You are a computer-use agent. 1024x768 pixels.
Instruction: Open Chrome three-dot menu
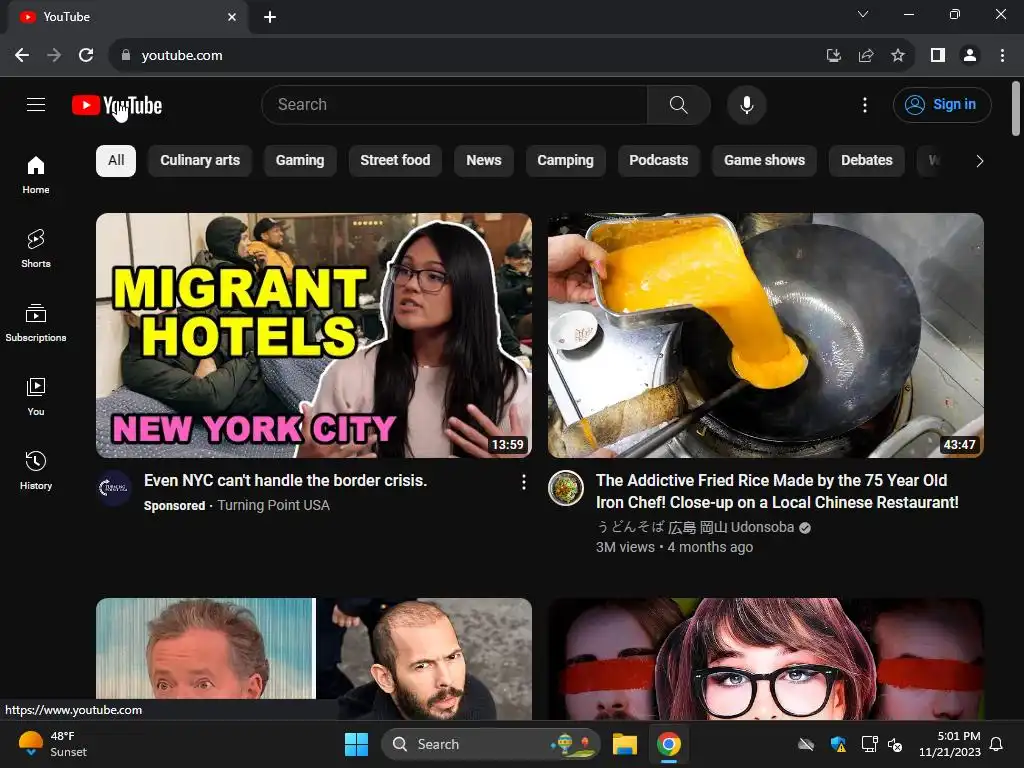pos(1002,56)
